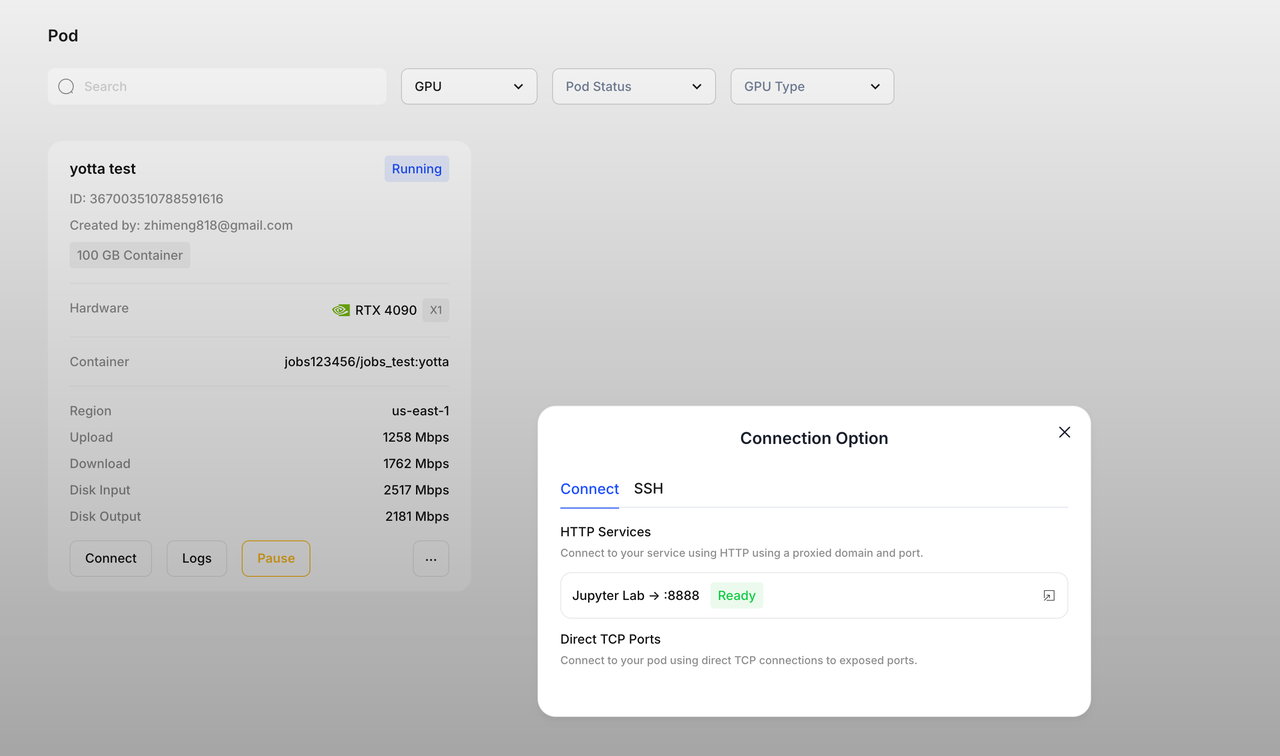Image resolution: width=1280 pixels, height=756 pixels.
Task: Close the Connection Option dialog
Action: click(x=1064, y=432)
